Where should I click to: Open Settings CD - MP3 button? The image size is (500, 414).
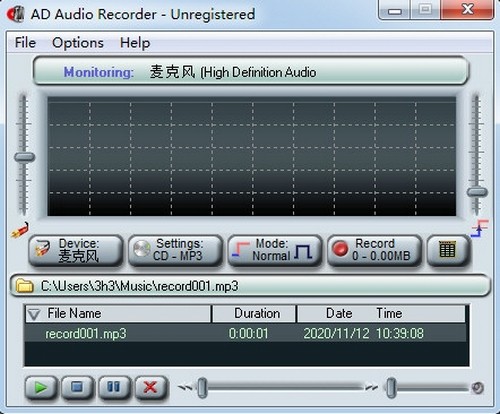[175, 251]
